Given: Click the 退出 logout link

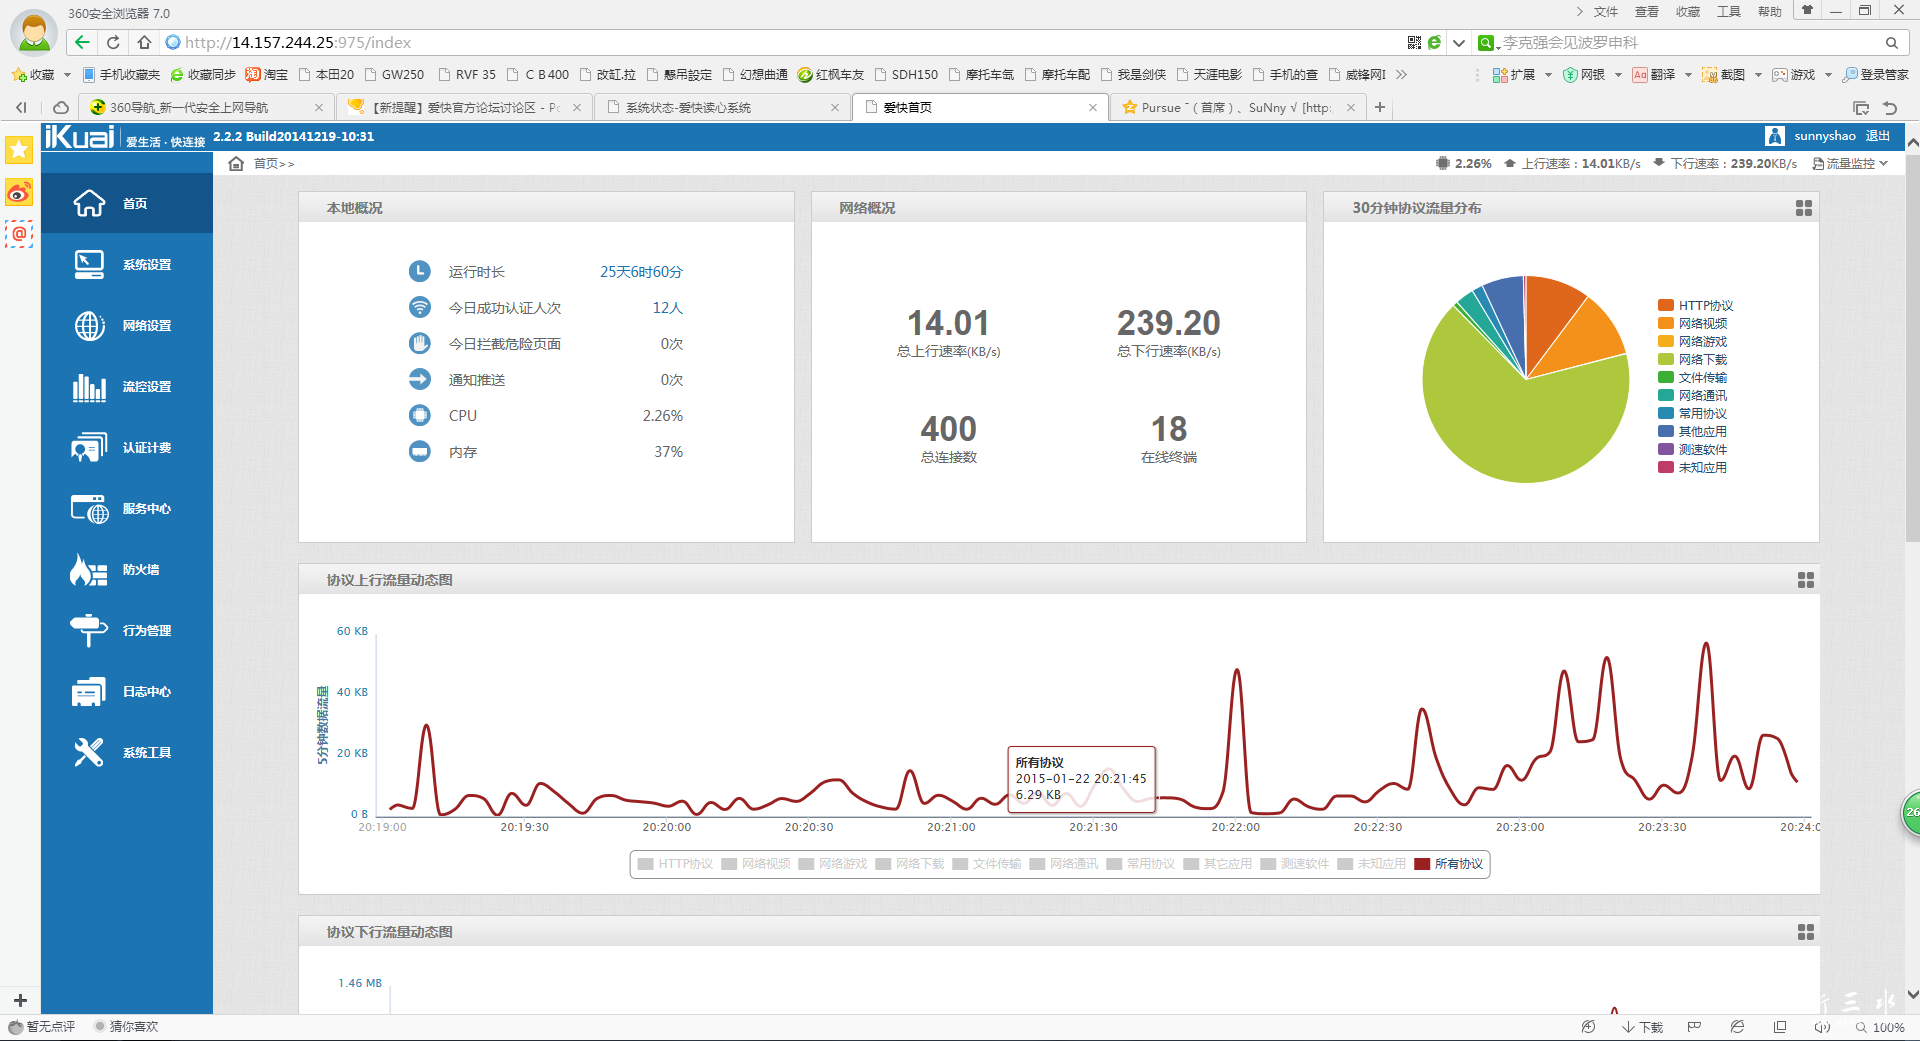Looking at the screenshot, I should point(1878,136).
